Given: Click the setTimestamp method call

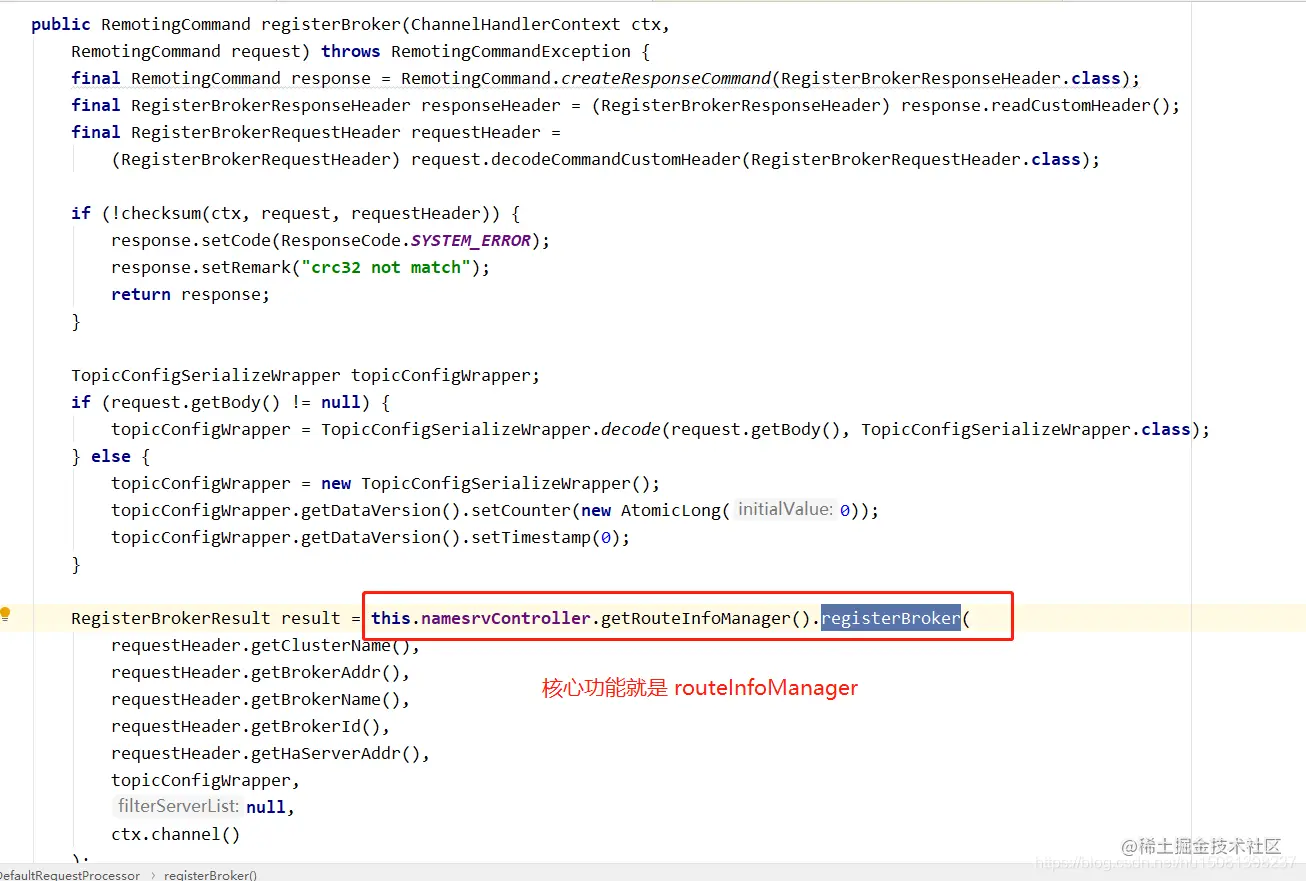Looking at the screenshot, I should click(x=531, y=537).
